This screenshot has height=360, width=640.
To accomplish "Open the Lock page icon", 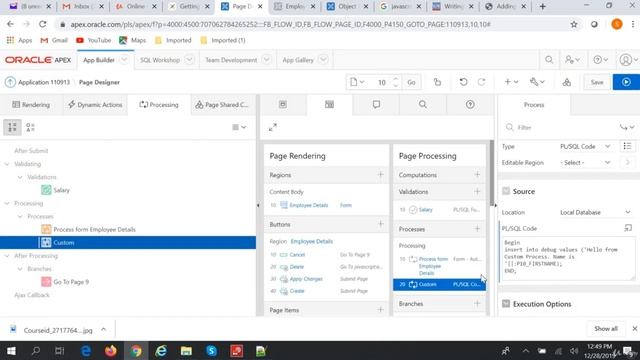I will (437, 82).
